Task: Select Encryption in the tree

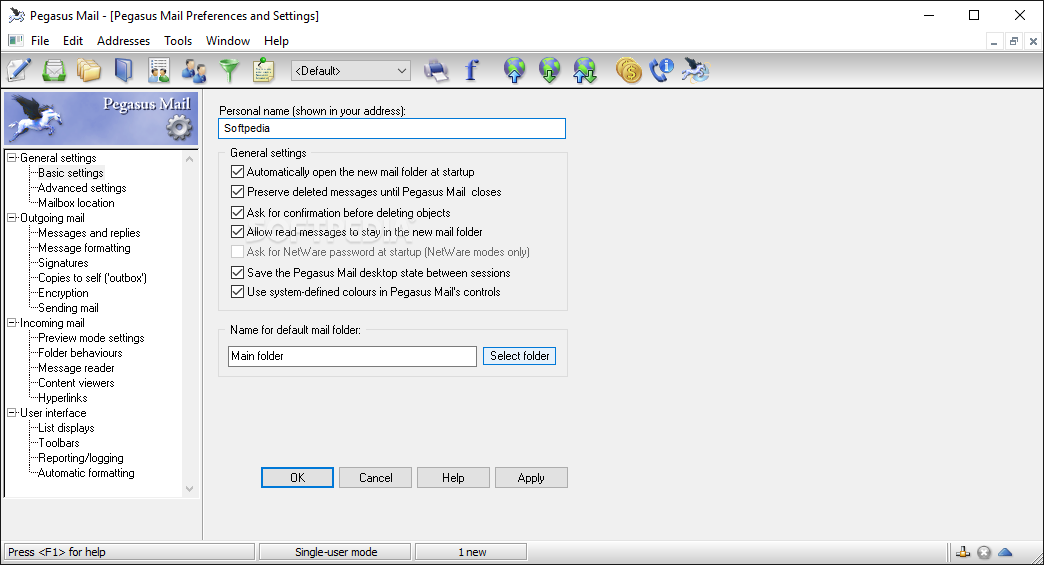Action: click(63, 293)
